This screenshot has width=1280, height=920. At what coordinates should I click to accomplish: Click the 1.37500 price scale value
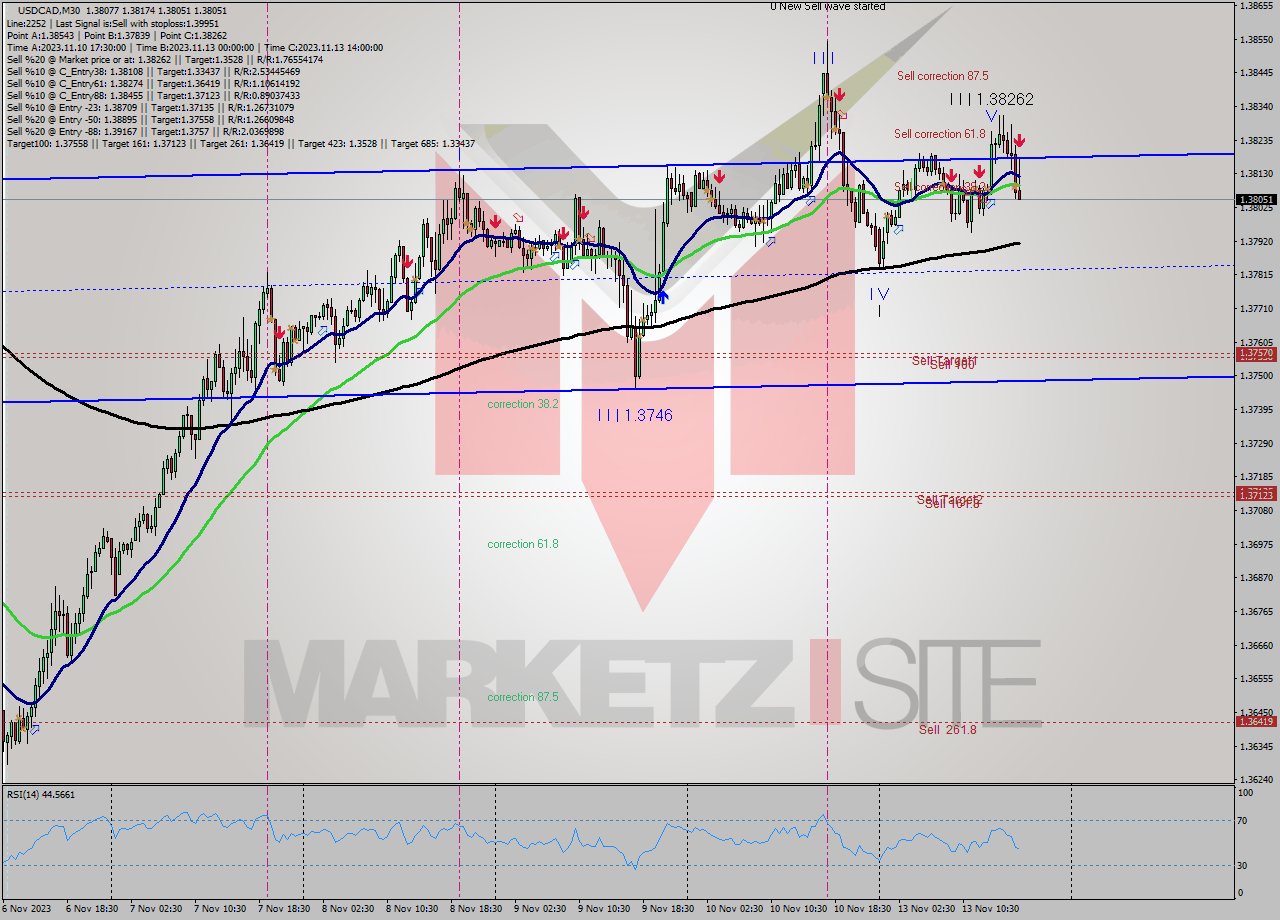(1256, 376)
